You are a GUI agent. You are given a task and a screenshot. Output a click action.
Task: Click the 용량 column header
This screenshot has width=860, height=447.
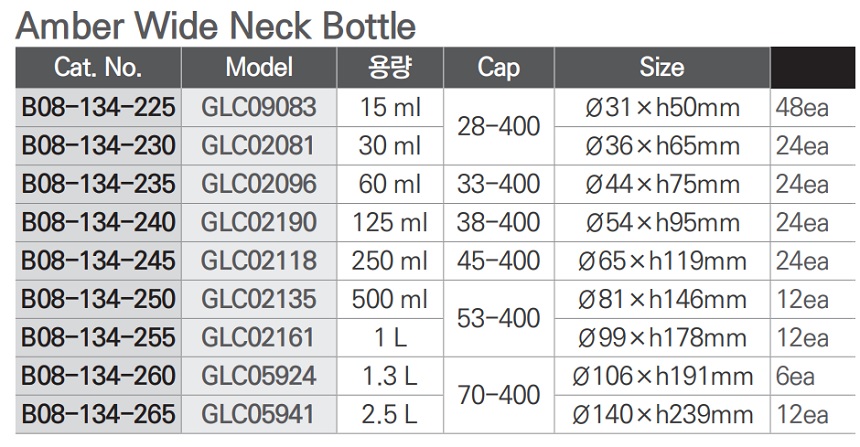pos(389,68)
